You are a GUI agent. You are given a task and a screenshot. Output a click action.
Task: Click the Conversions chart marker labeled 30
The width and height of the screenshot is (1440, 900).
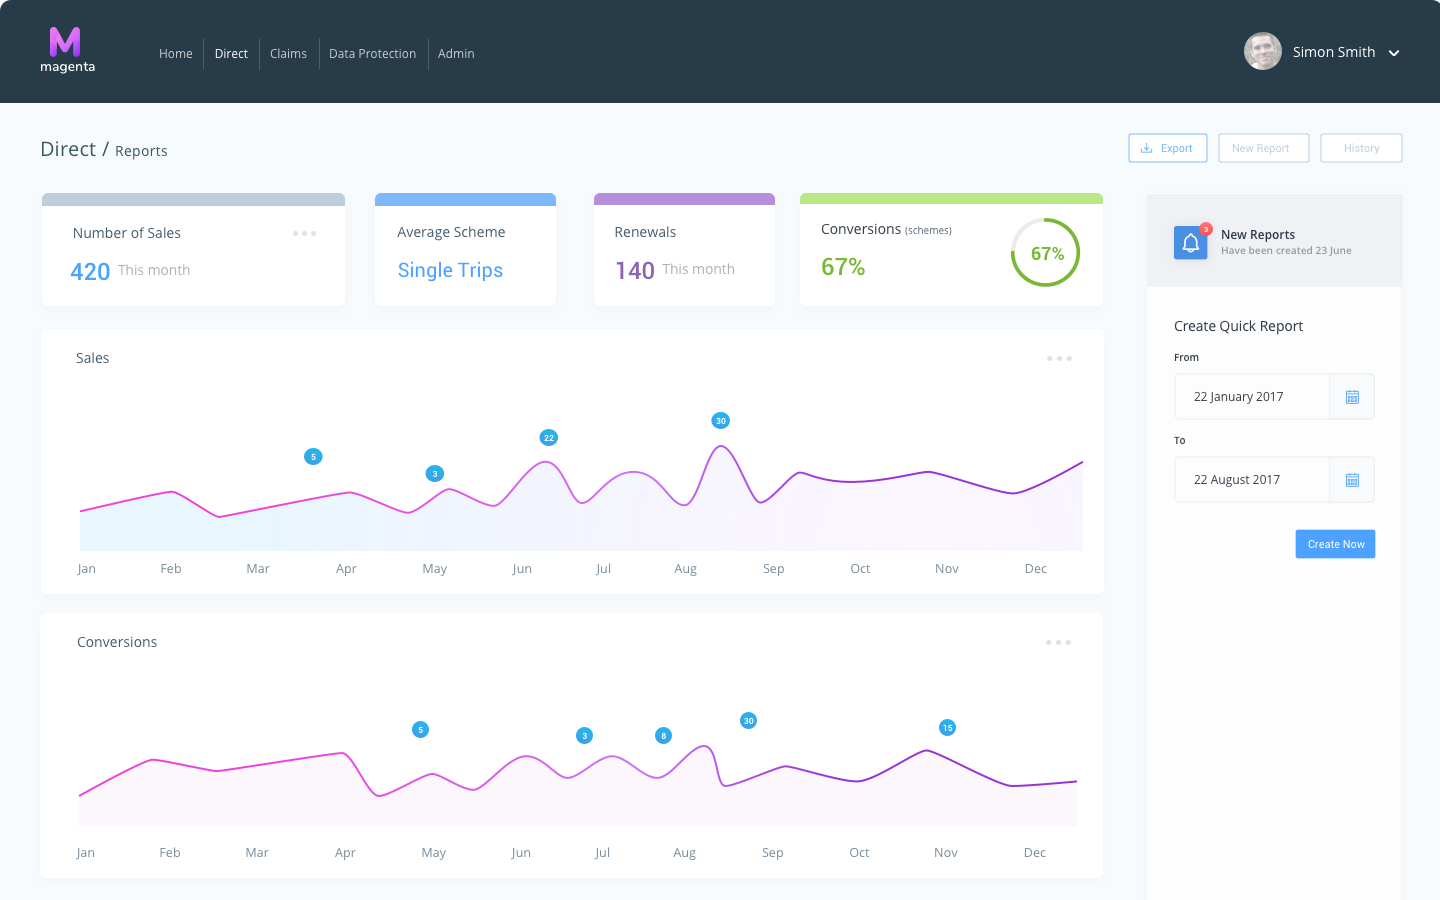pos(748,721)
